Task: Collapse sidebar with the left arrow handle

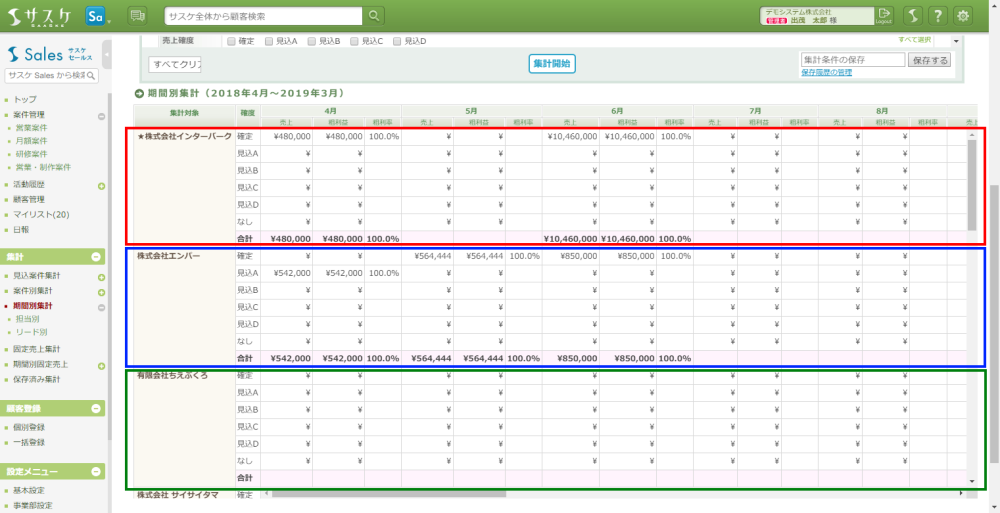Action: [x=106, y=55]
